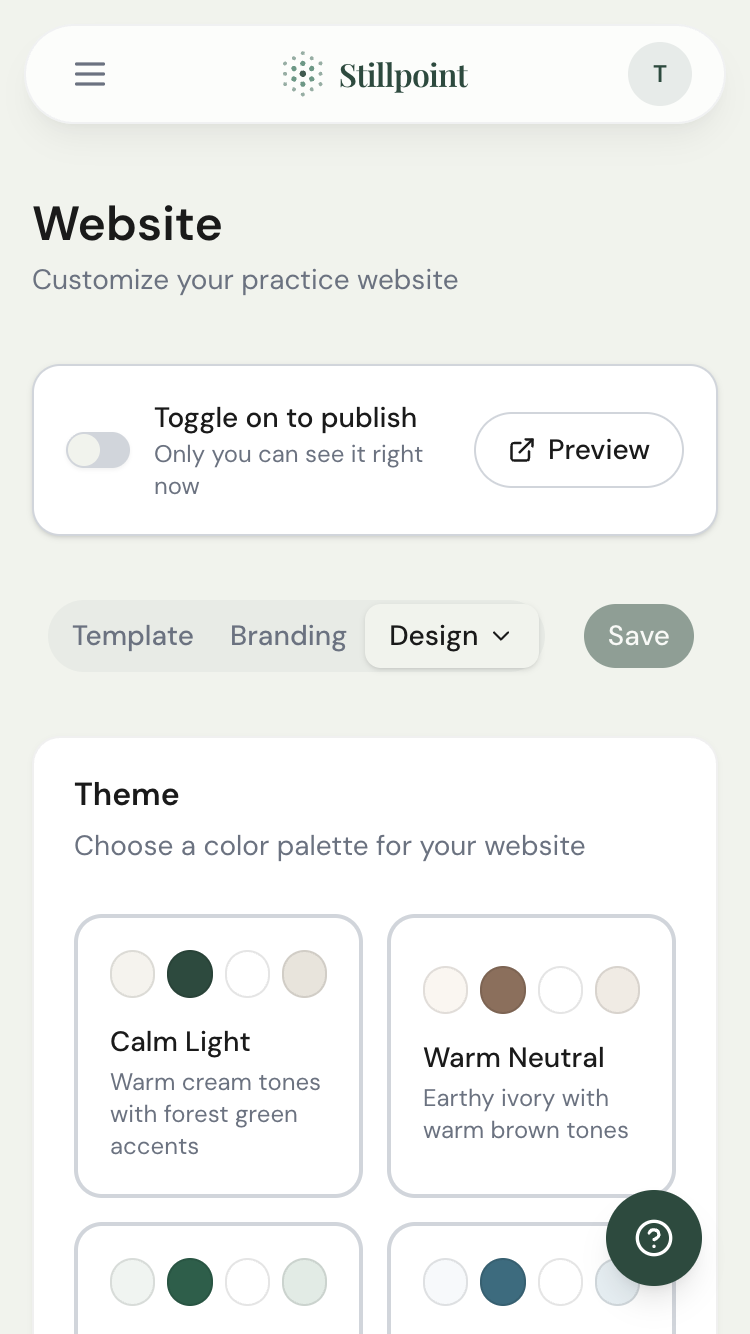Click the white swatch in Warm Neutral palette
Viewport: 750px width, 1334px height.
click(561, 990)
